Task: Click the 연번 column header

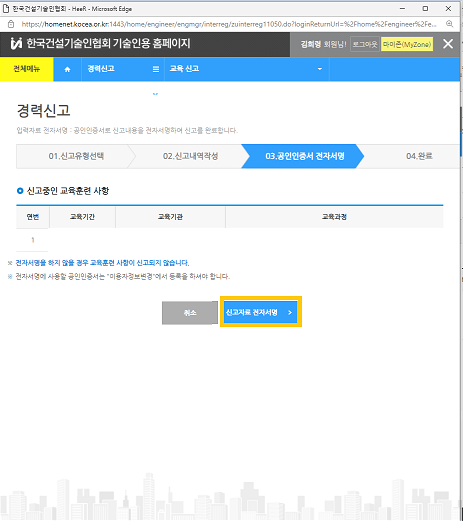Action: pos(33,217)
